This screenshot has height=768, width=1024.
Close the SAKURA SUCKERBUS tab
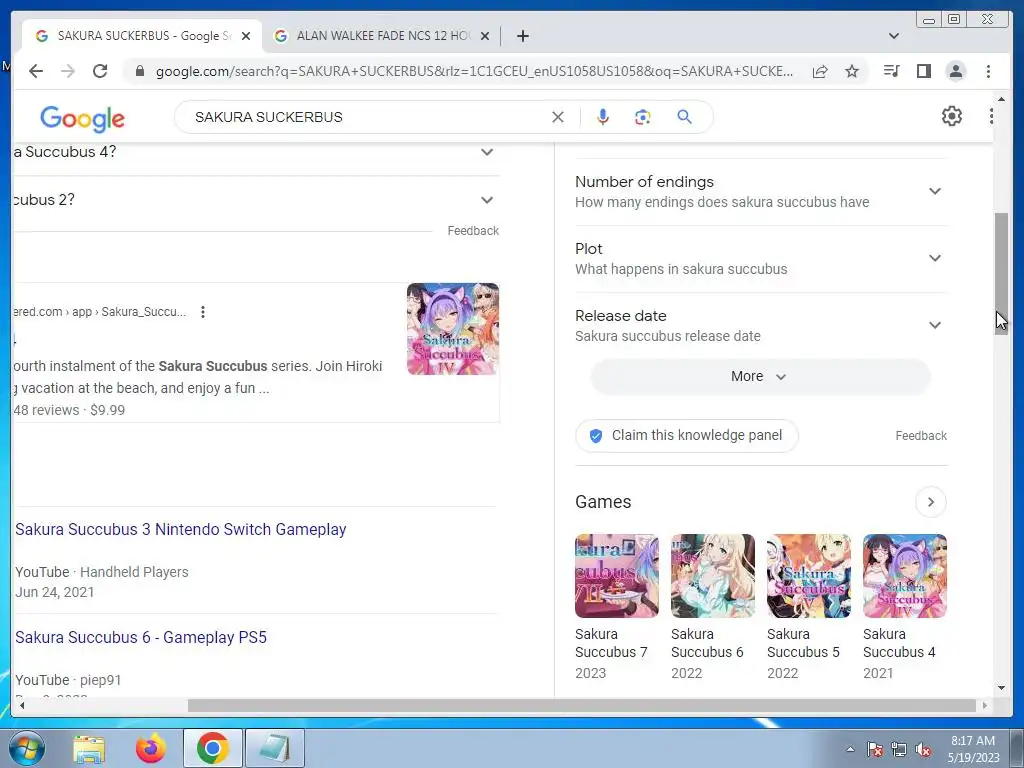pos(246,36)
